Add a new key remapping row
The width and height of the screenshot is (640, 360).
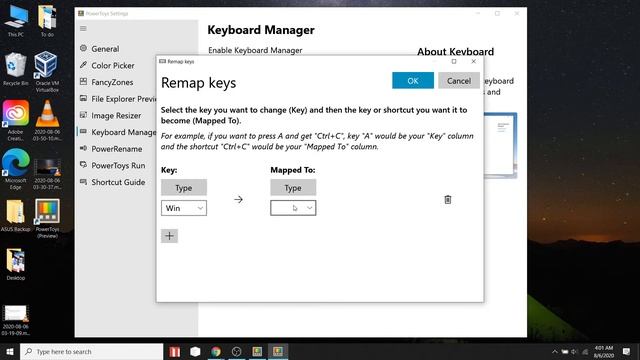coord(169,236)
